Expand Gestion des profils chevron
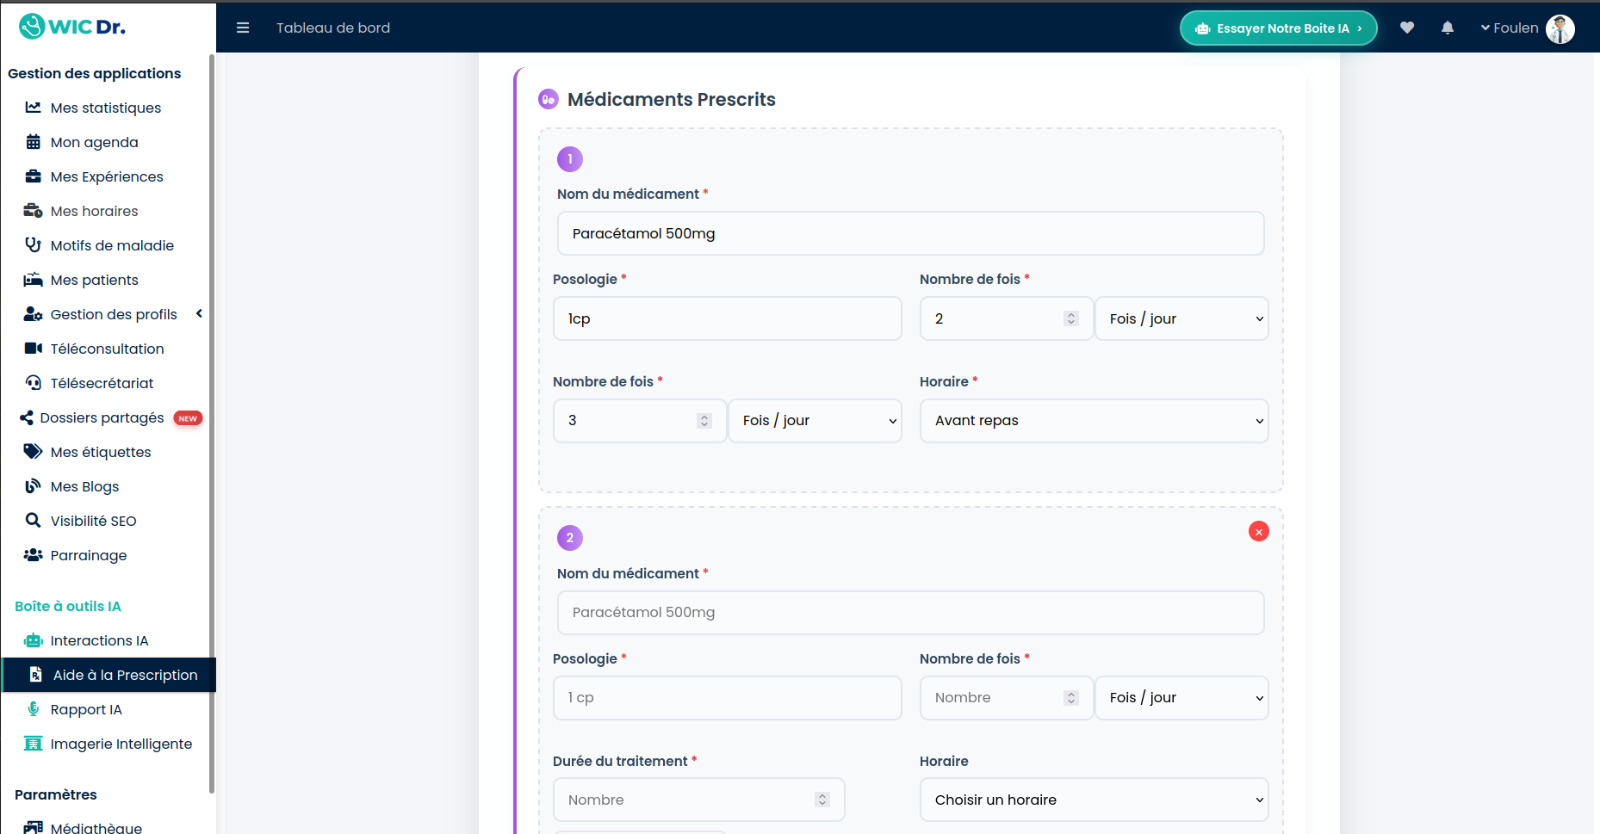The image size is (1600, 834). tap(199, 314)
